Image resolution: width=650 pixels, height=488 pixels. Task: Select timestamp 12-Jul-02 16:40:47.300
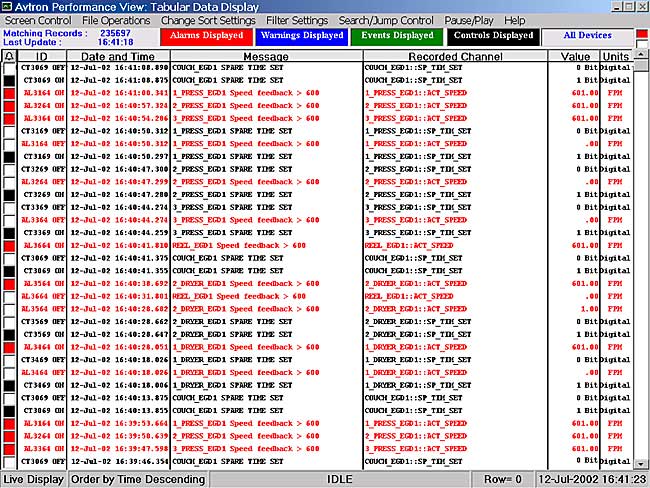click(119, 169)
